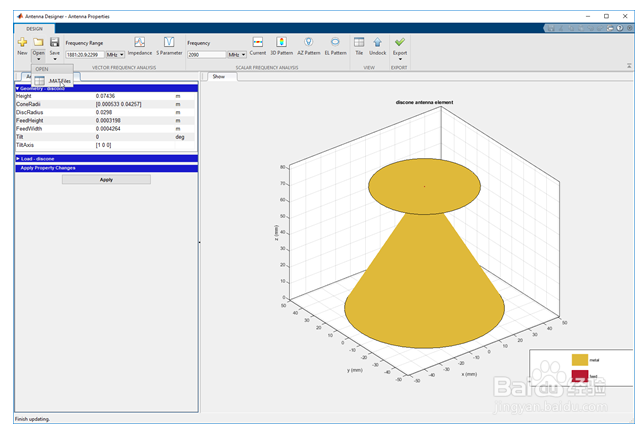The image size is (643, 429).
Task: Click the Frequency Range input field
Action: tap(85, 55)
